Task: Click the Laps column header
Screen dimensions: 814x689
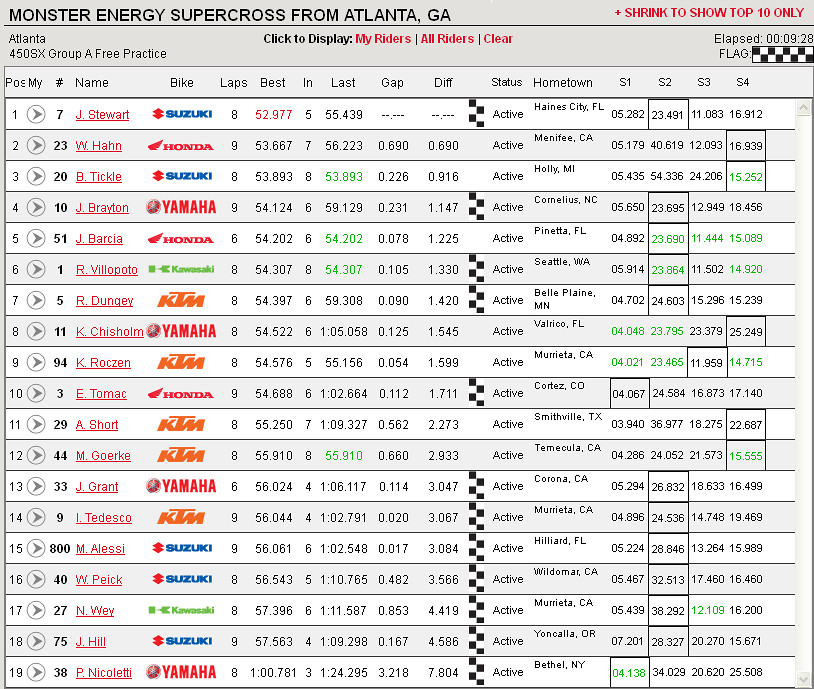Action: pyautogui.click(x=234, y=83)
